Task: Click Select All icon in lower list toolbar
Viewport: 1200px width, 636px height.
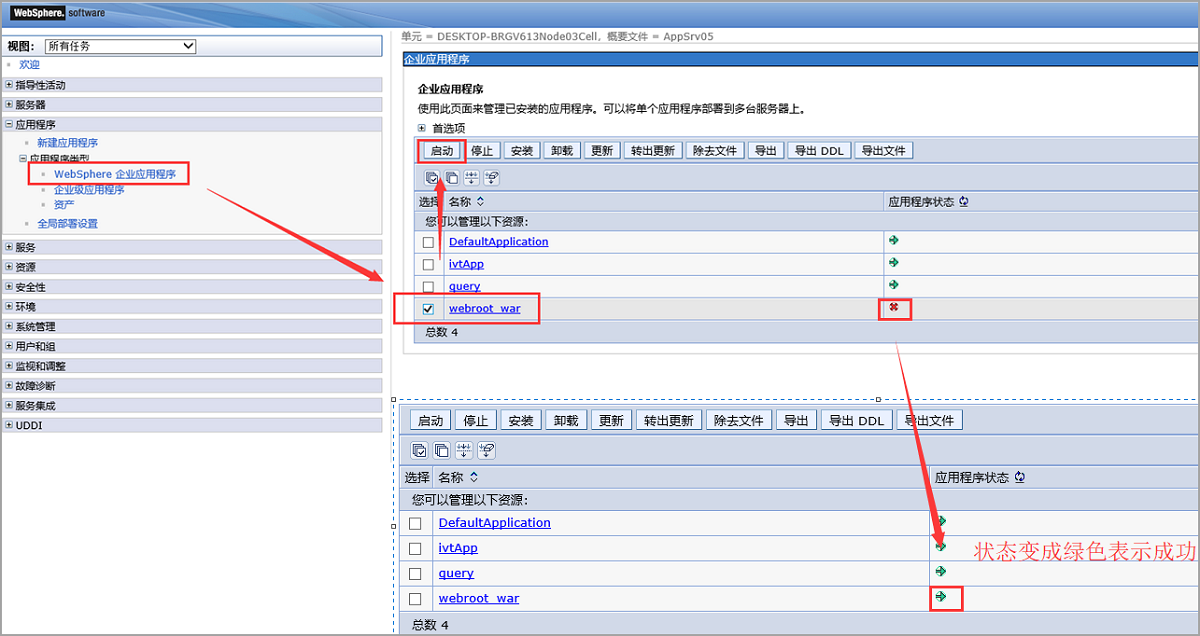Action: (420, 450)
